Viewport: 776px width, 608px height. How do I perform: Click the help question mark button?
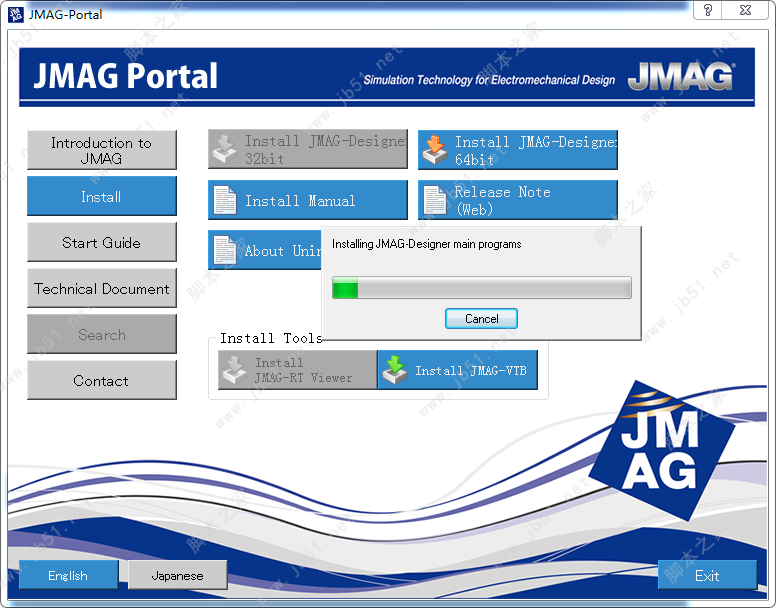point(708,10)
